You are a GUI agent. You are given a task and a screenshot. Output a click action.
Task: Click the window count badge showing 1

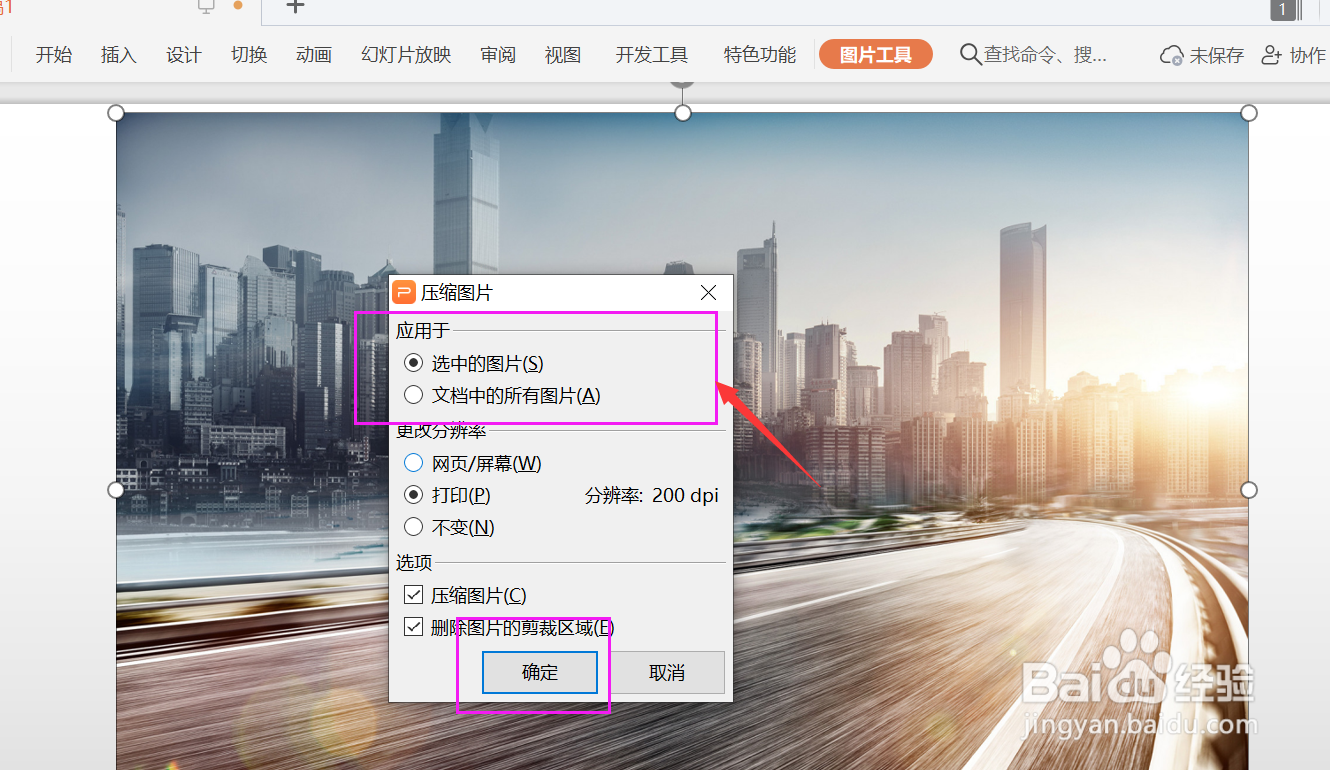tap(1283, 9)
